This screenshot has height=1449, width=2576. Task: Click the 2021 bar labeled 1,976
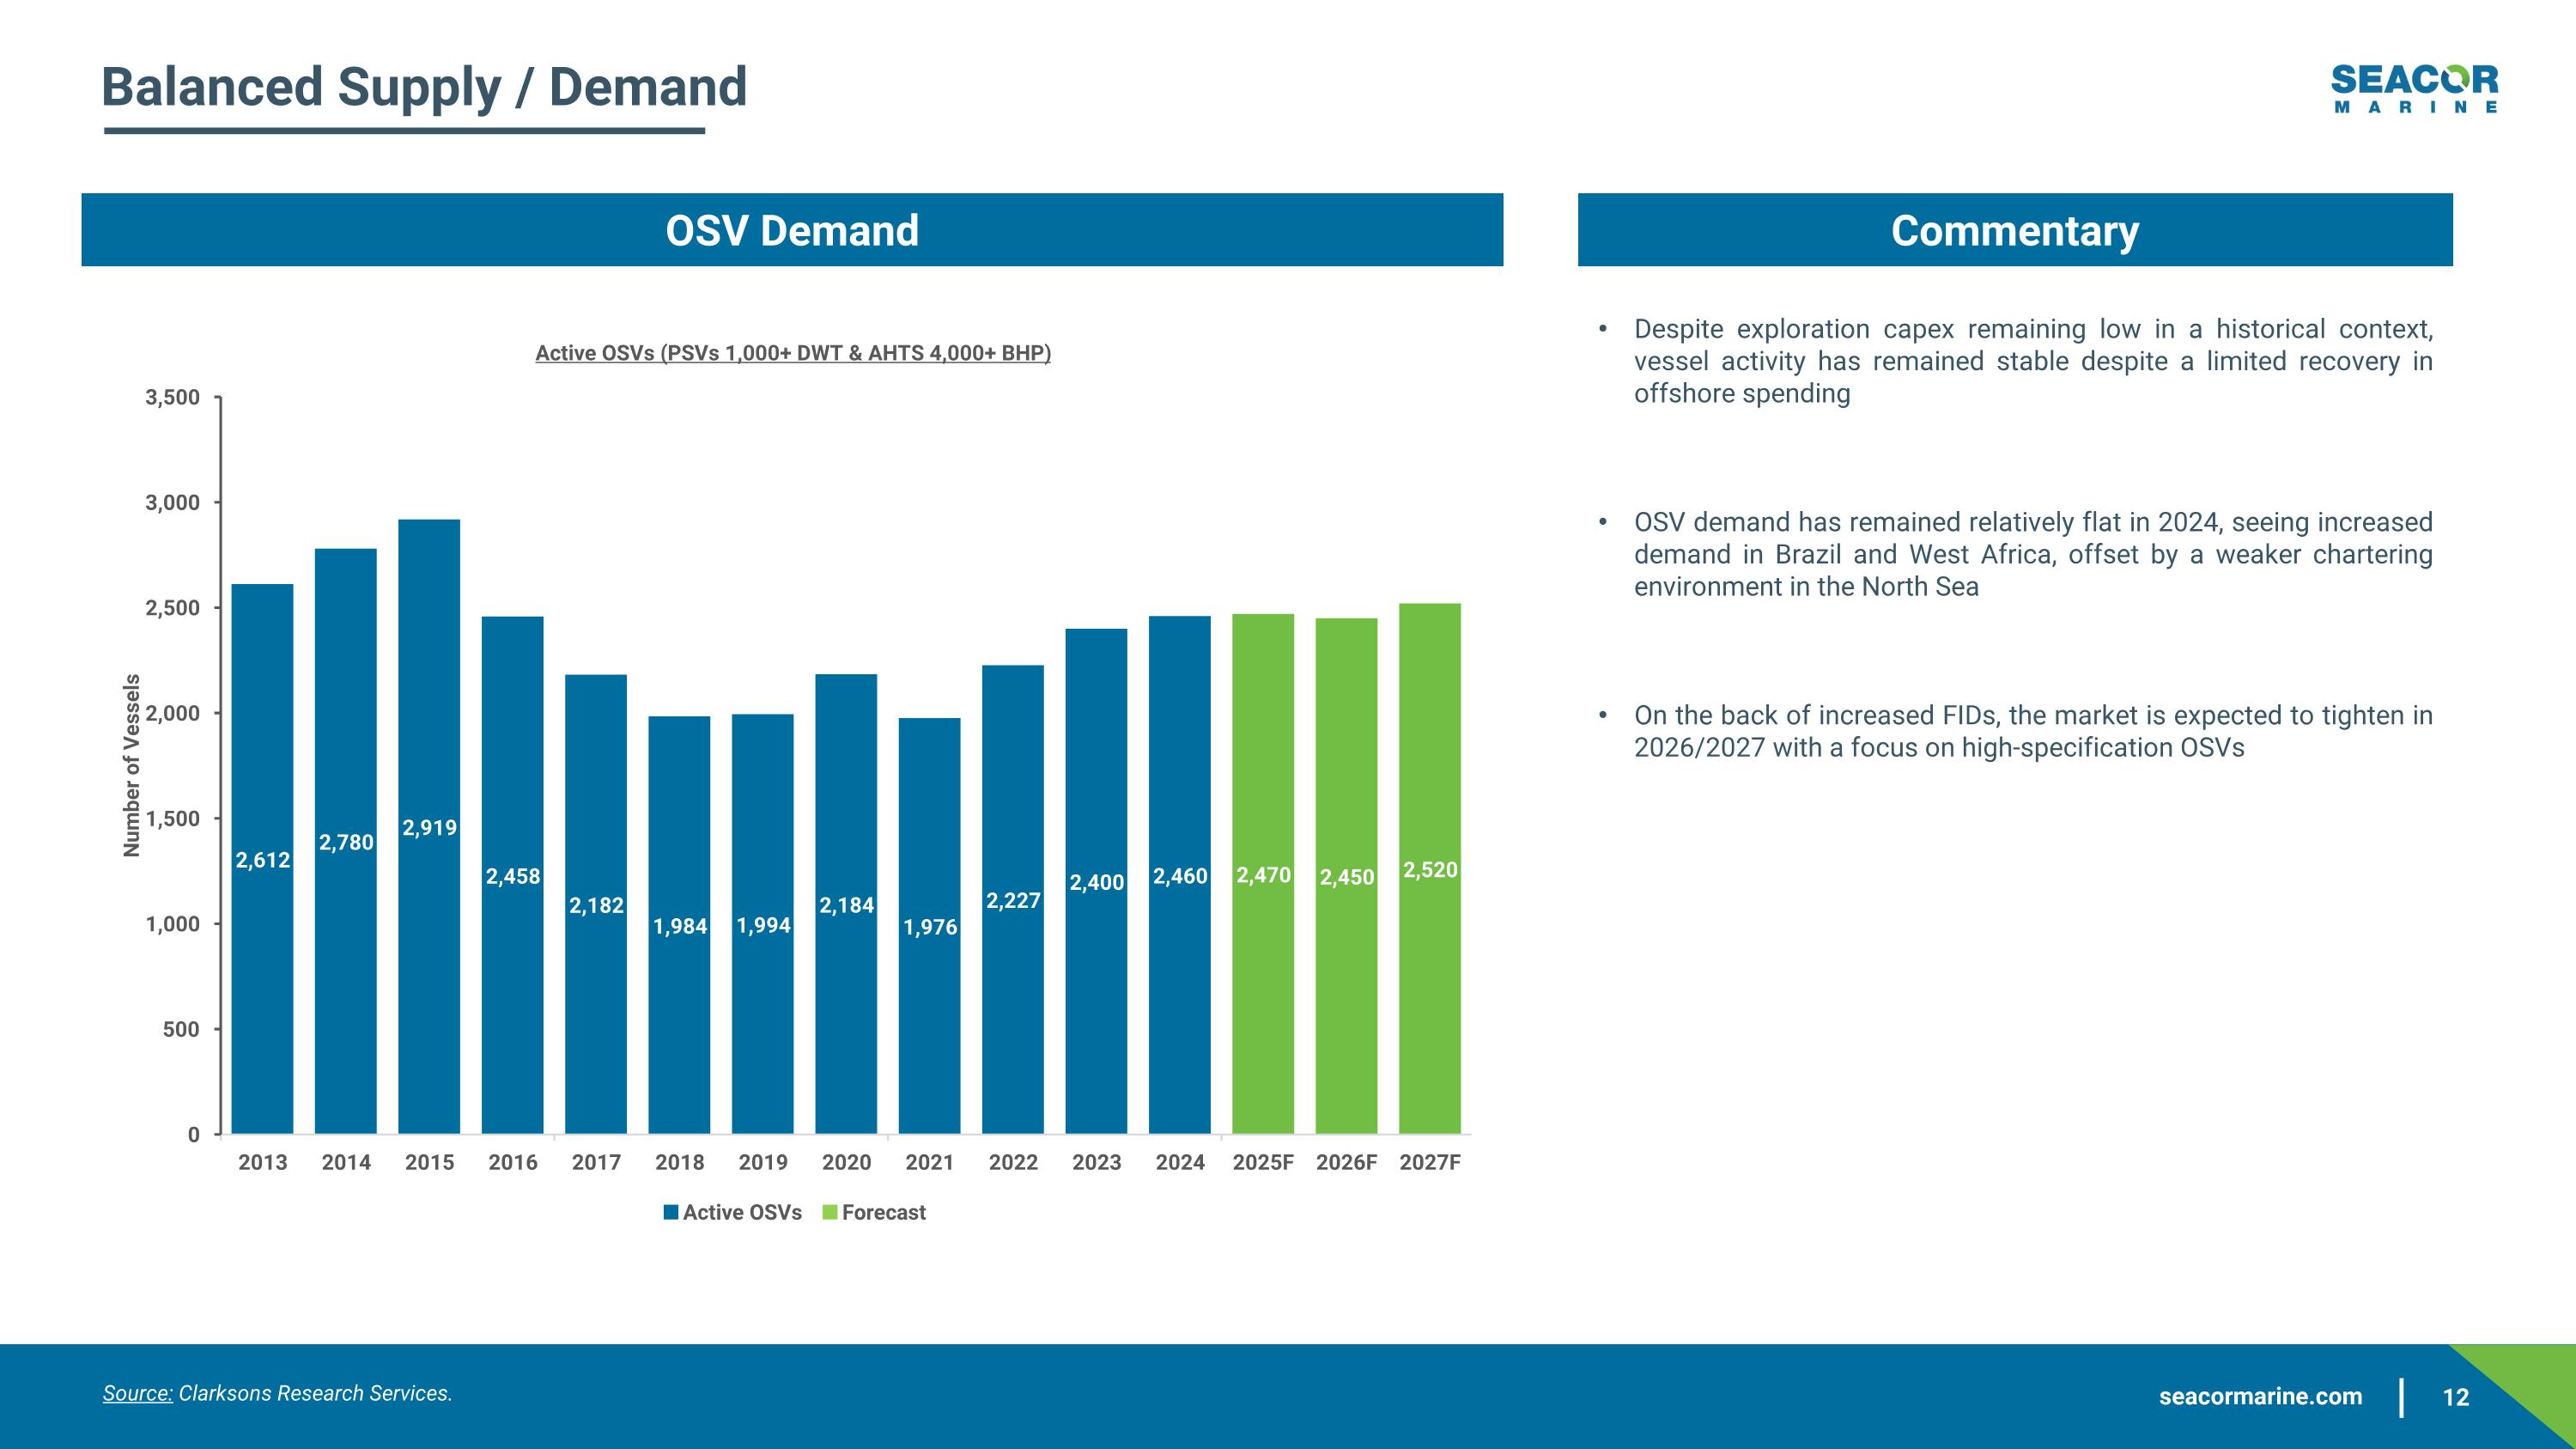click(930, 926)
